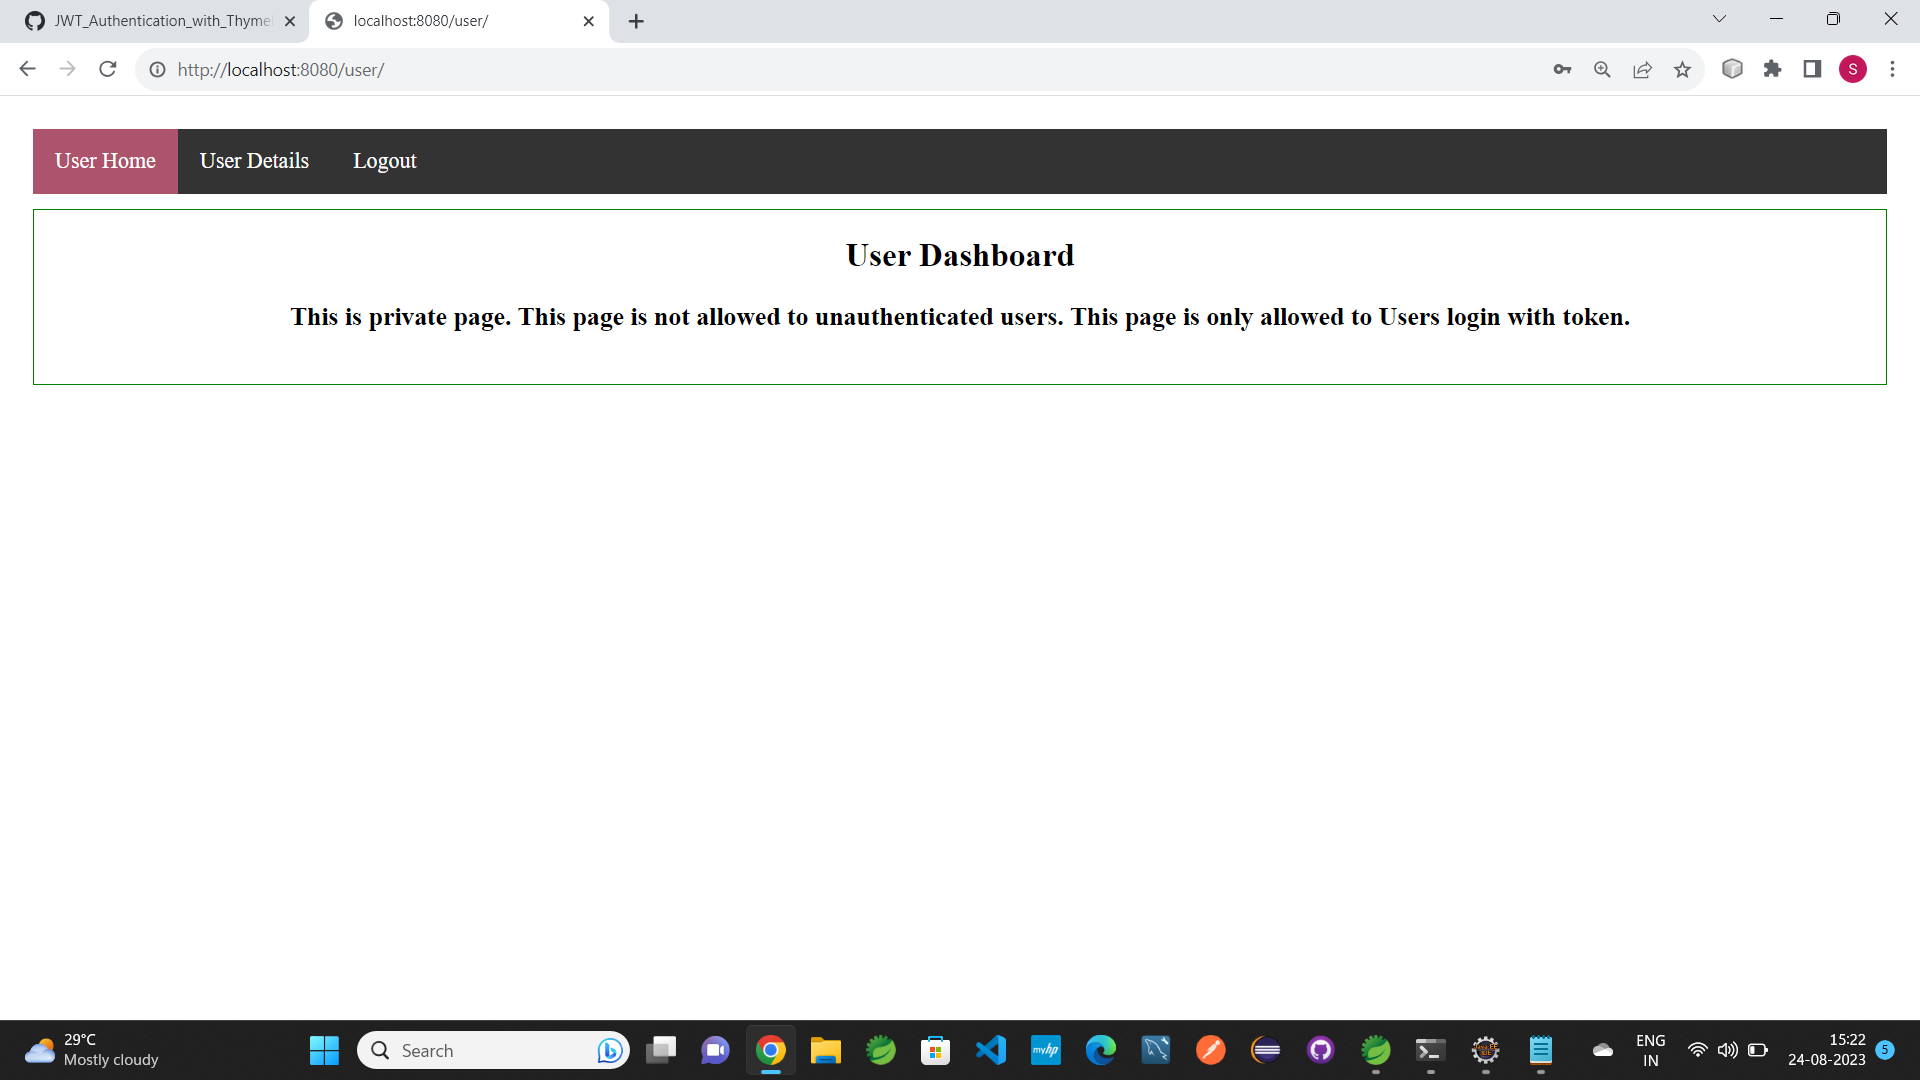Switch to JWT_Authentication GitHub tab
This screenshot has height=1080, width=1920.
[160, 21]
